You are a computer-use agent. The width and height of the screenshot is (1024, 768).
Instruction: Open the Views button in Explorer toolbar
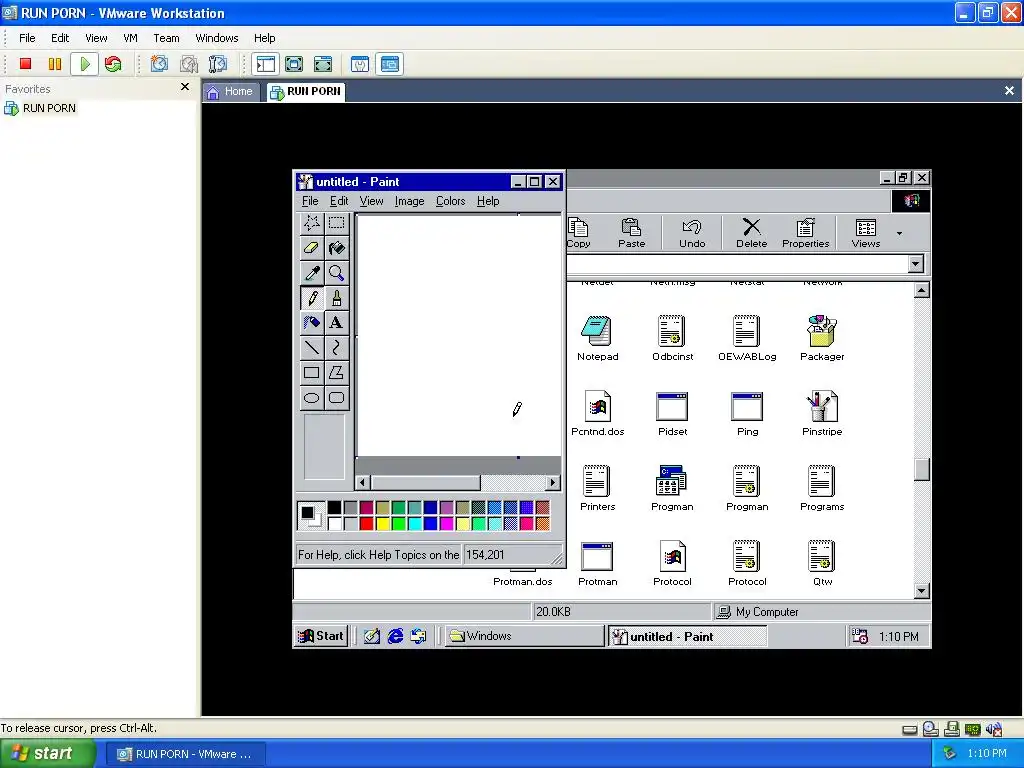pos(866,233)
